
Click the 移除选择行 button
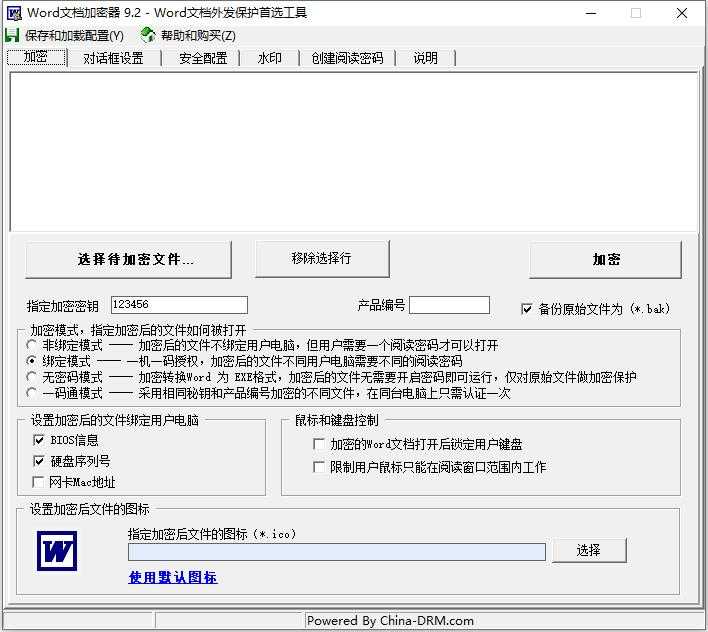(x=322, y=259)
